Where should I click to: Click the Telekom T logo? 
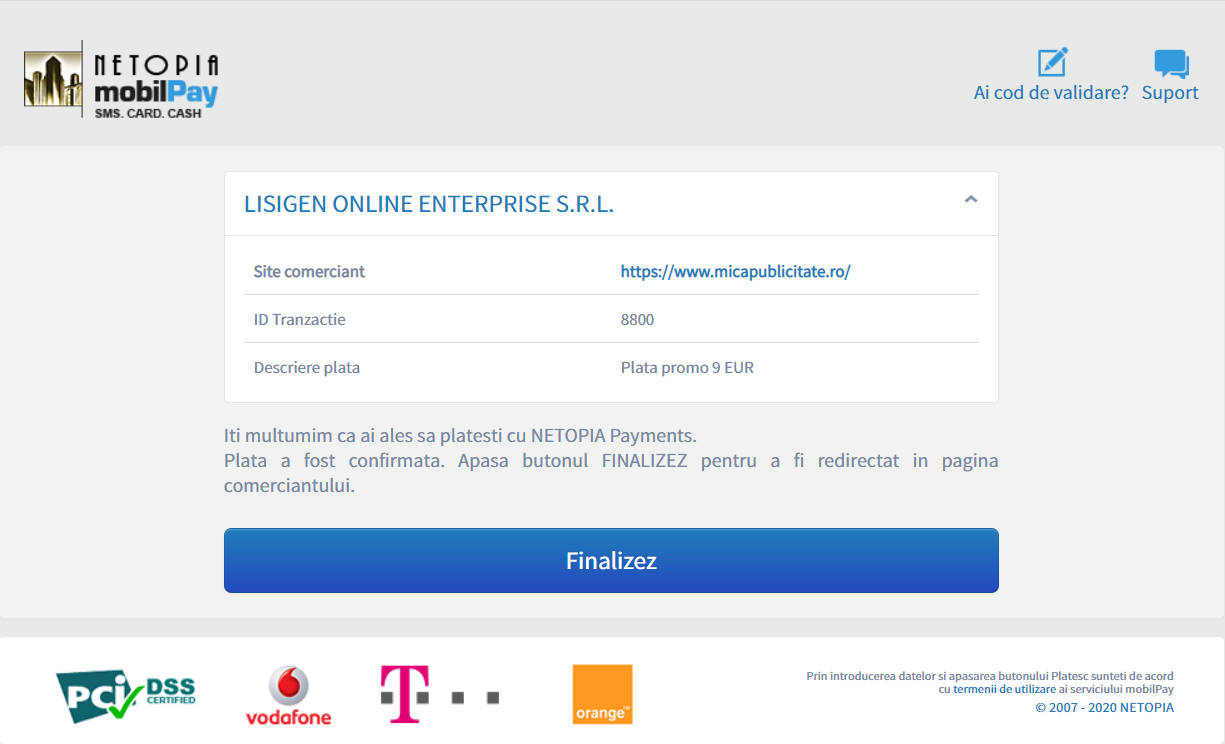440,694
